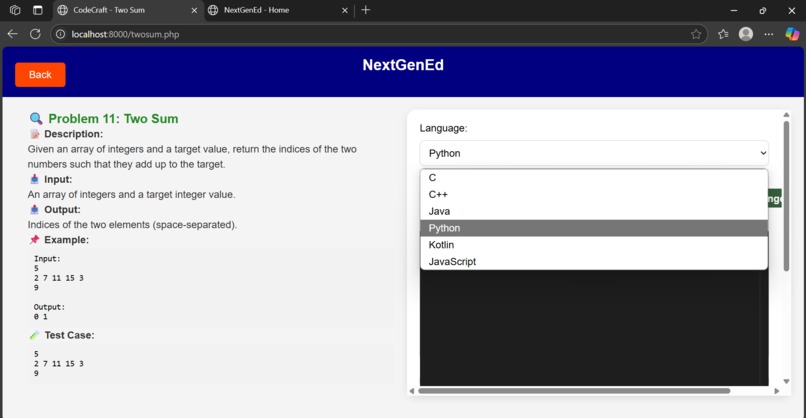This screenshot has width=806, height=418.
Task: Choose C++ in the language list
Action: point(594,194)
